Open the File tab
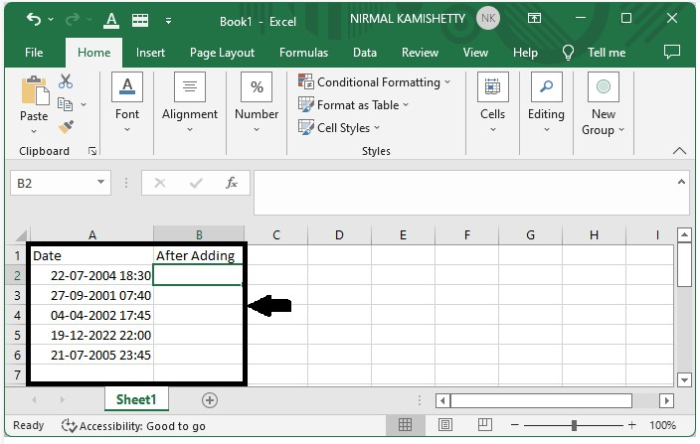Image resolution: width=700 pixels, height=444 pixels. [x=34, y=53]
